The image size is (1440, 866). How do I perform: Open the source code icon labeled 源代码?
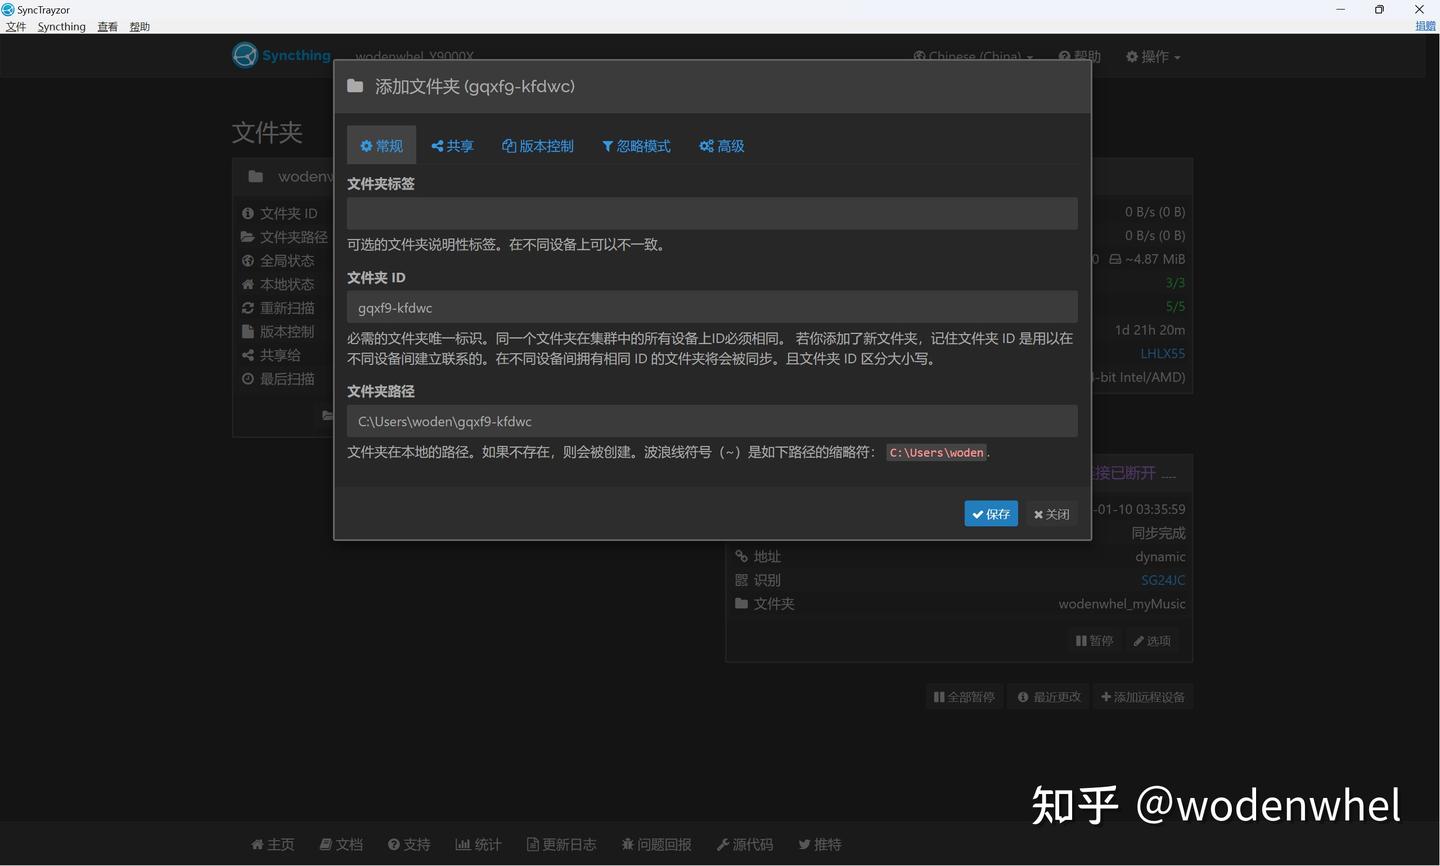click(724, 843)
